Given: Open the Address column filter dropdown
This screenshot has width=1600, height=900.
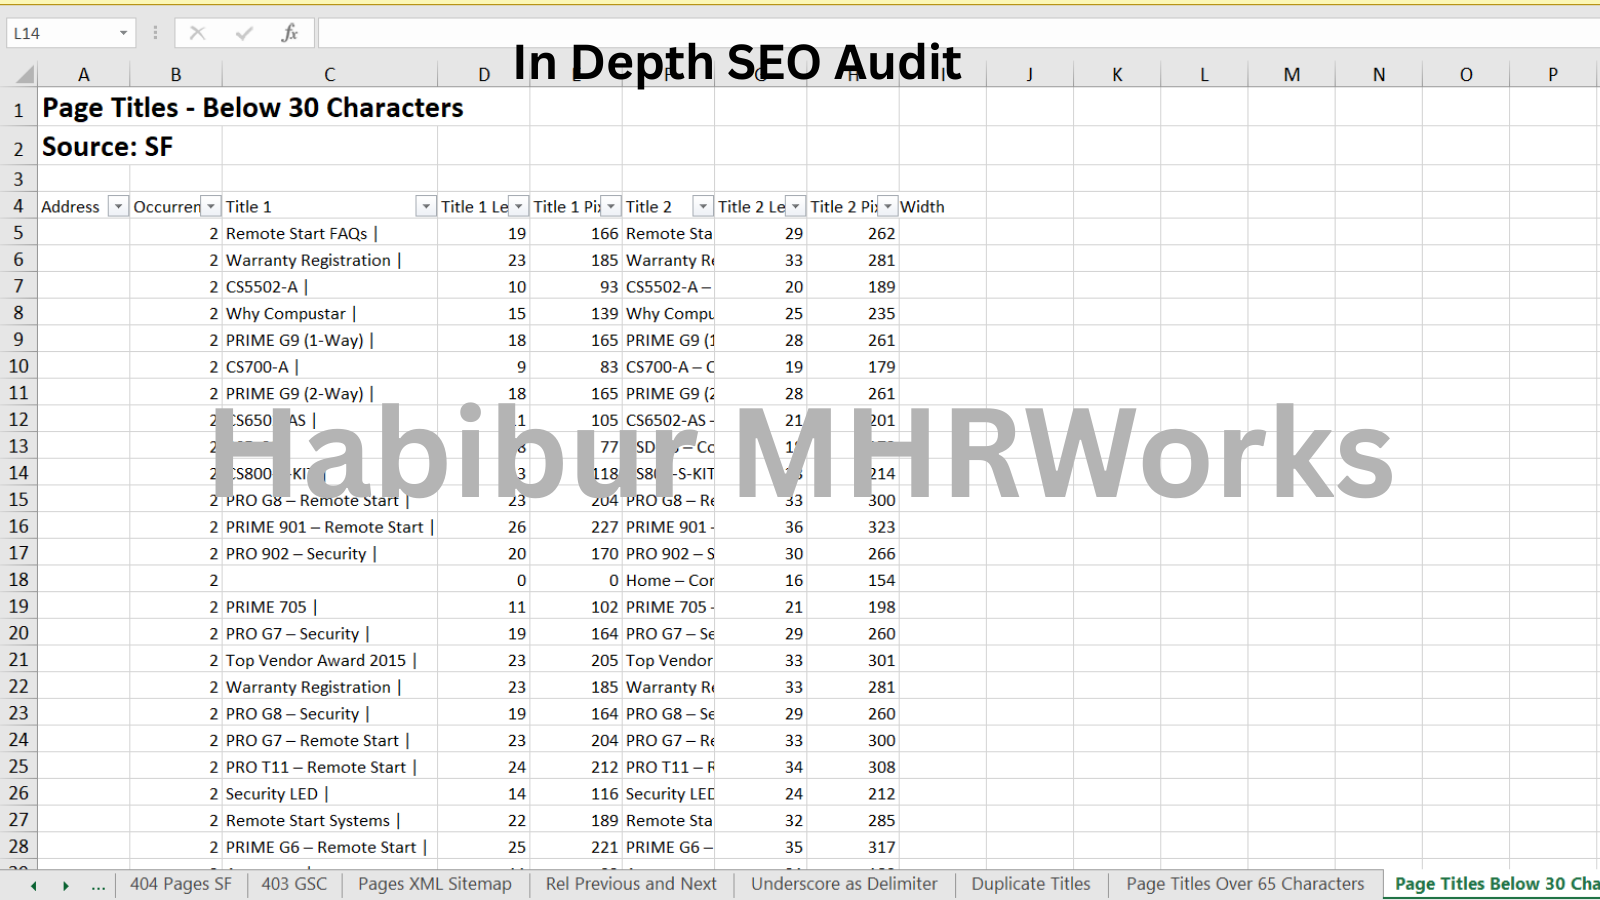Looking at the screenshot, I should pyautogui.click(x=118, y=206).
